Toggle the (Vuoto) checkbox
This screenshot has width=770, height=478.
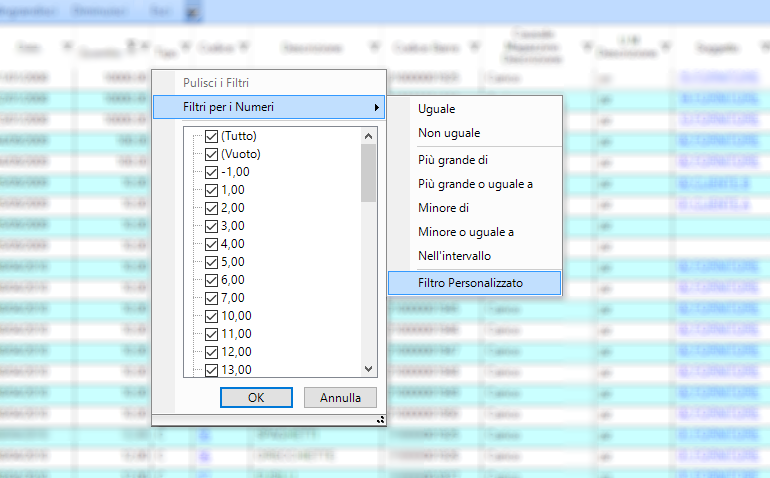tap(211, 154)
